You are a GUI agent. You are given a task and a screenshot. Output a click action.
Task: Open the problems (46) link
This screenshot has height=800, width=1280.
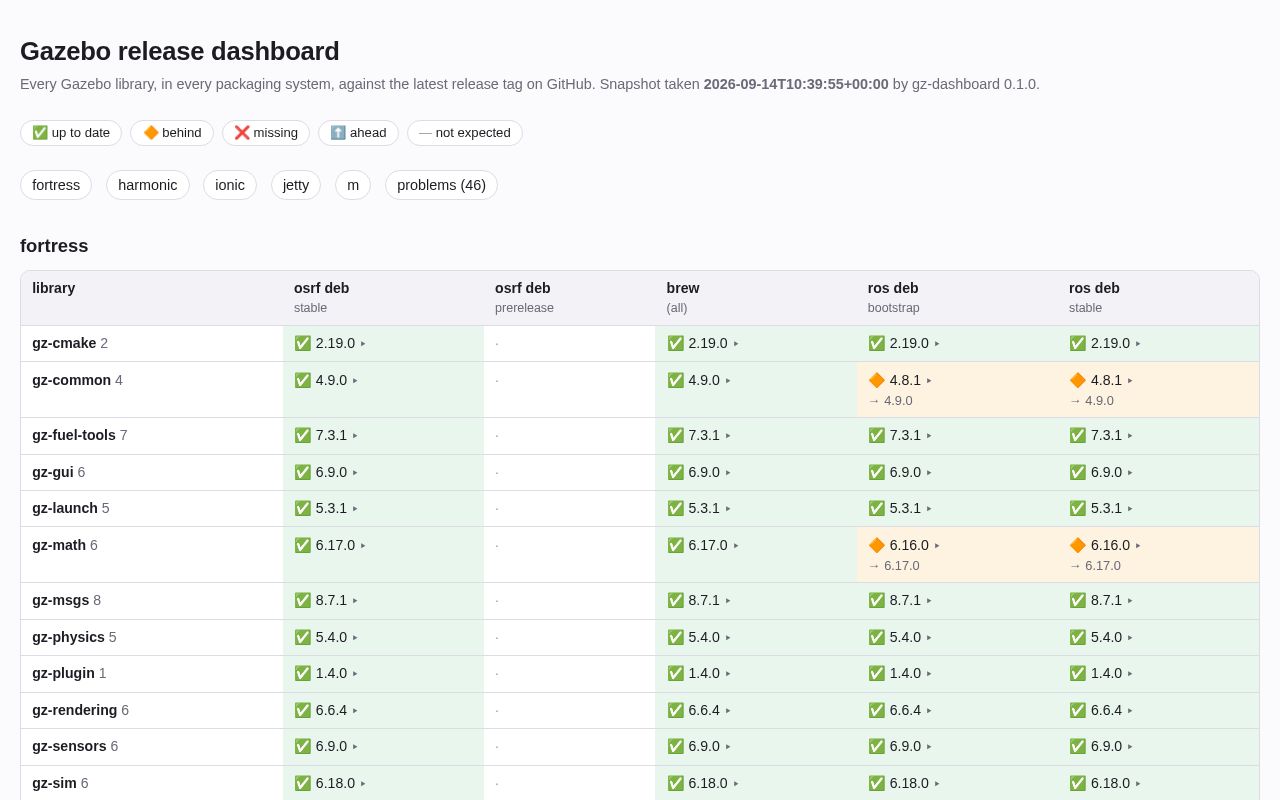[441, 185]
